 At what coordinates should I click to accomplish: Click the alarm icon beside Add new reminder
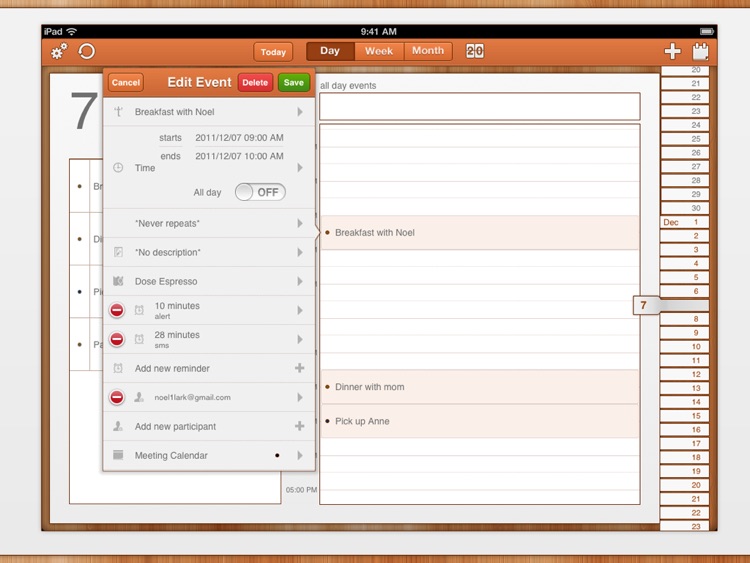[118, 368]
